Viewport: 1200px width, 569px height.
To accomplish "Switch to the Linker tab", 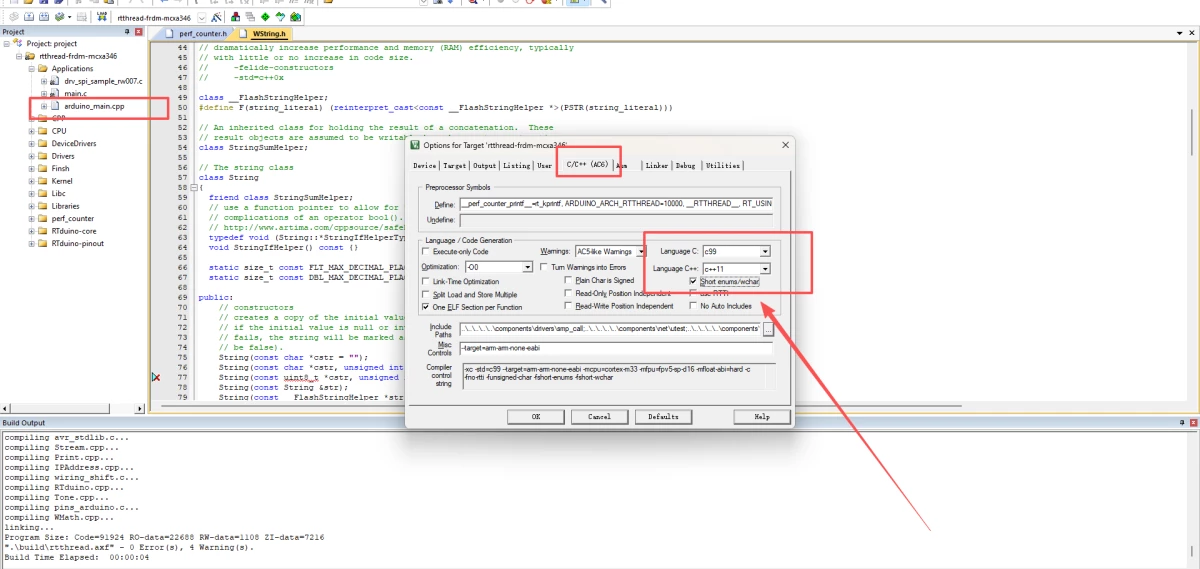I will pyautogui.click(x=656, y=165).
